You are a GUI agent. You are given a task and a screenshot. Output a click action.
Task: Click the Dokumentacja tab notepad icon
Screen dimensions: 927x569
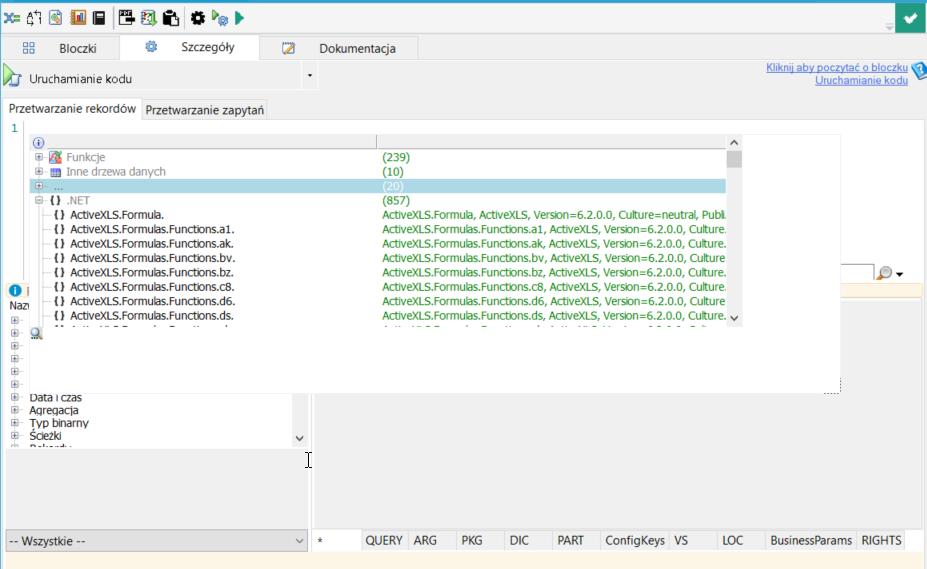click(288, 49)
